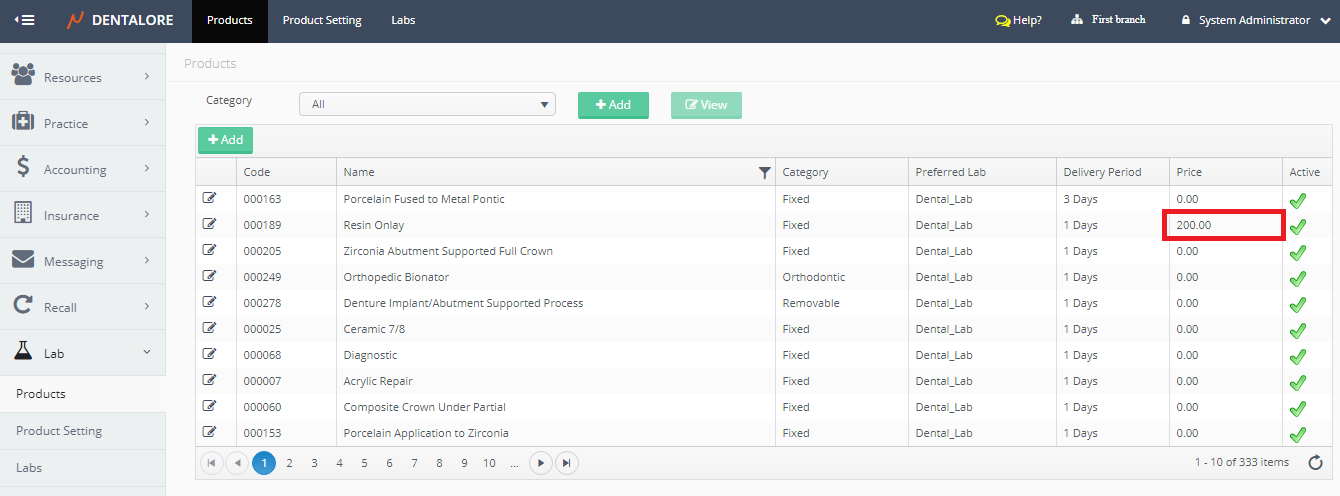Screen dimensions: 1340x496
Task: Go to next page arrow in pager
Action: pos(540,463)
